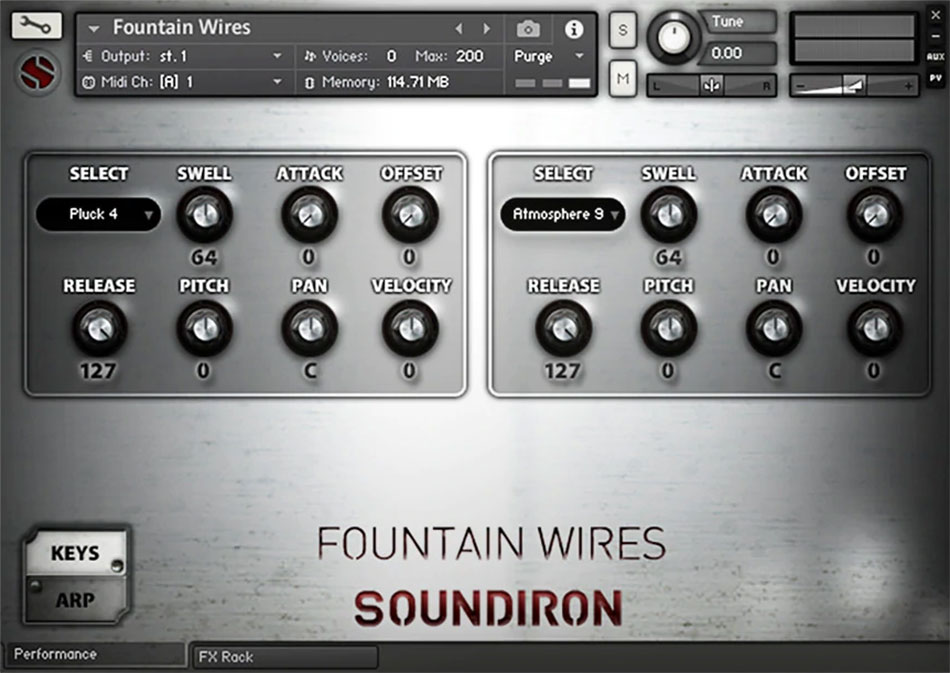Mute the instrument with M button
The height and width of the screenshot is (673, 950).
623,79
